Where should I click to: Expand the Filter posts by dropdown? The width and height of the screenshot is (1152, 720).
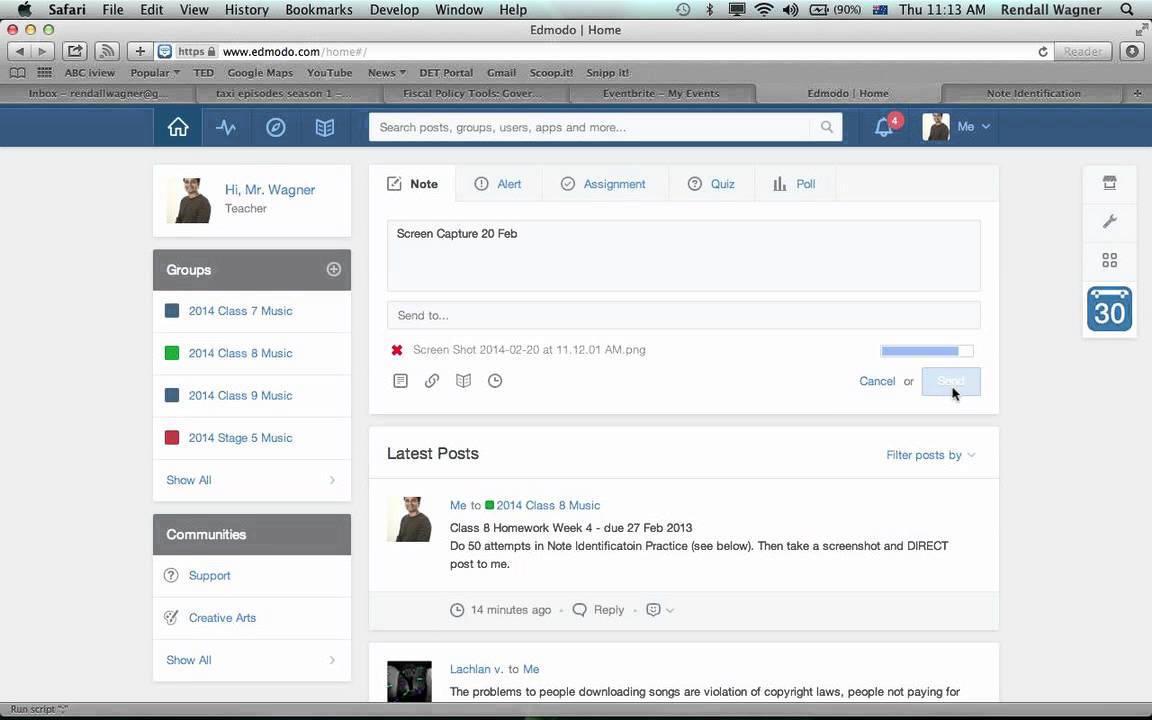coord(931,455)
